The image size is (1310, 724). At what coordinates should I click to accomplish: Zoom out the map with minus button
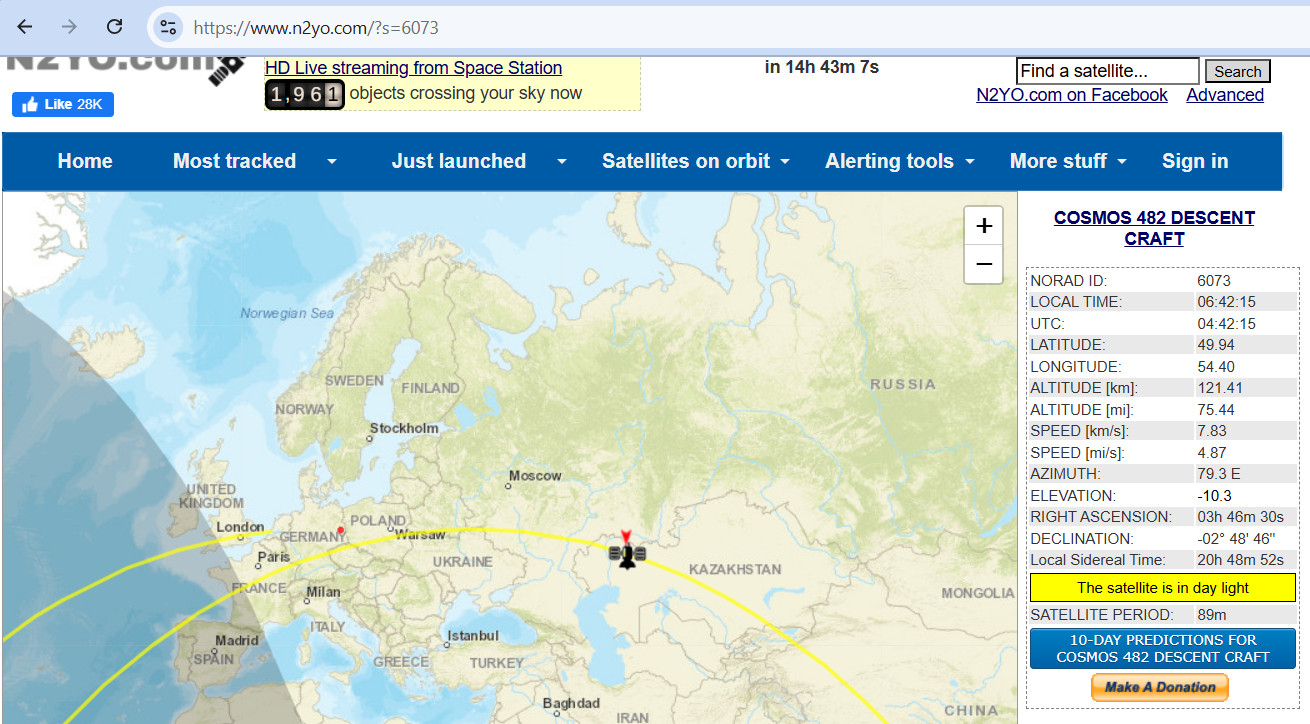coord(983,264)
